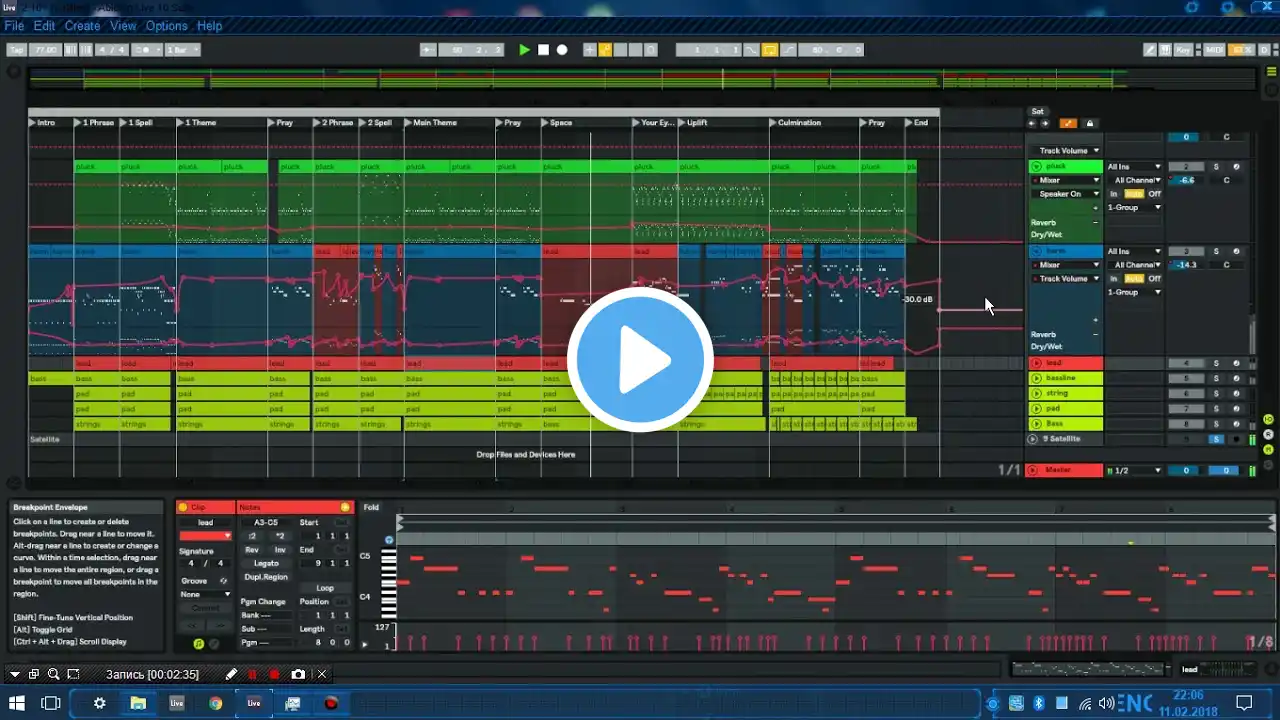Click the Legato button in Notes box
This screenshot has width=1280, height=720.
[x=266, y=563]
